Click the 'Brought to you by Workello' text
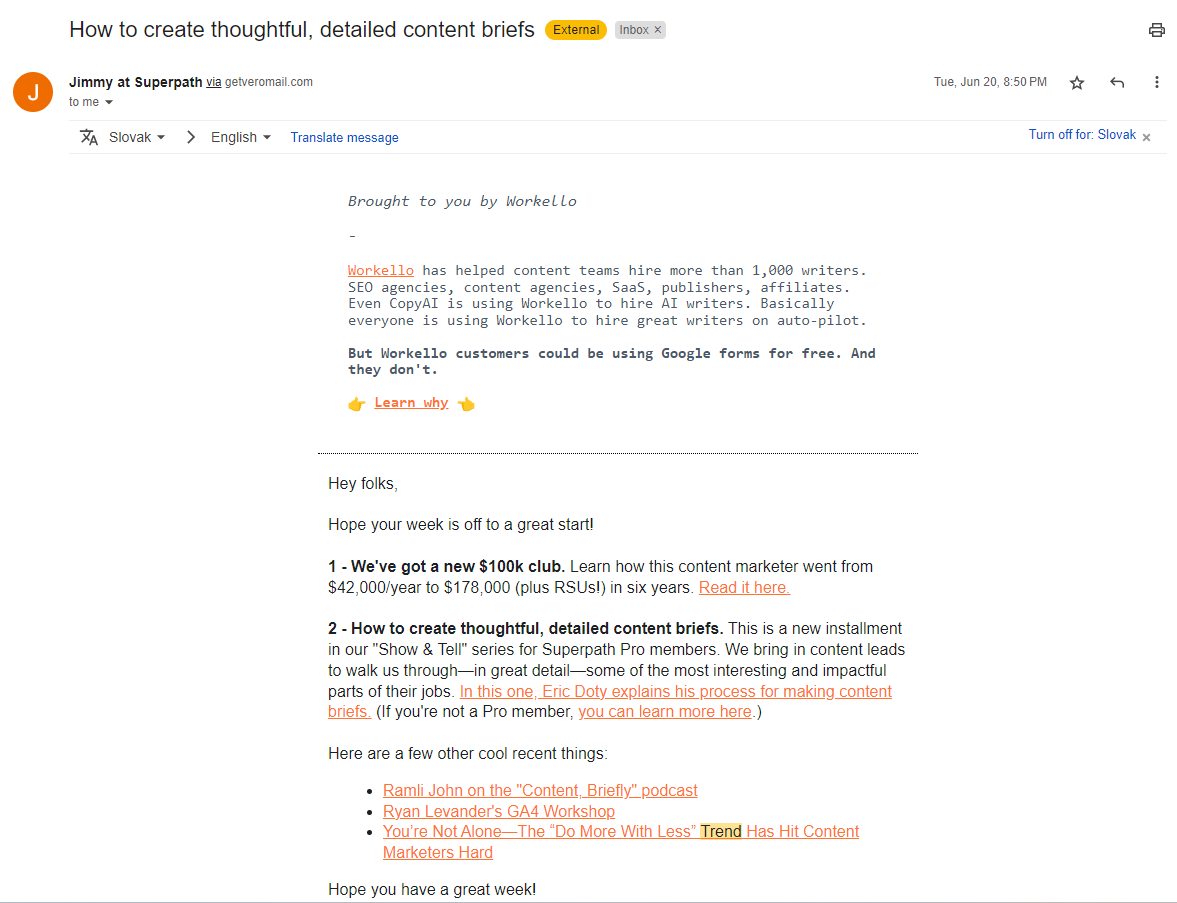The image size is (1177, 903). click(462, 201)
